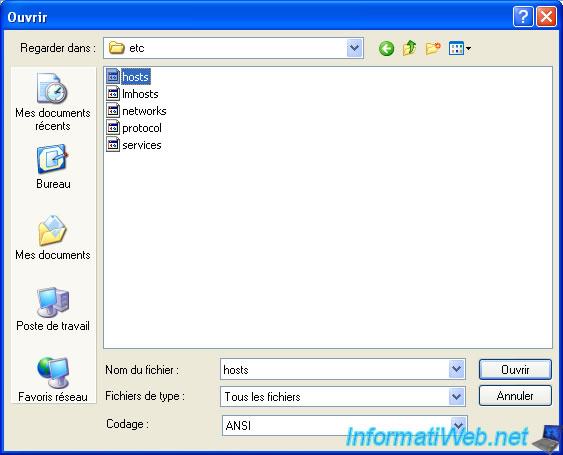Click the help question mark button
Screen dimensions: 563x455
click(523, 17)
